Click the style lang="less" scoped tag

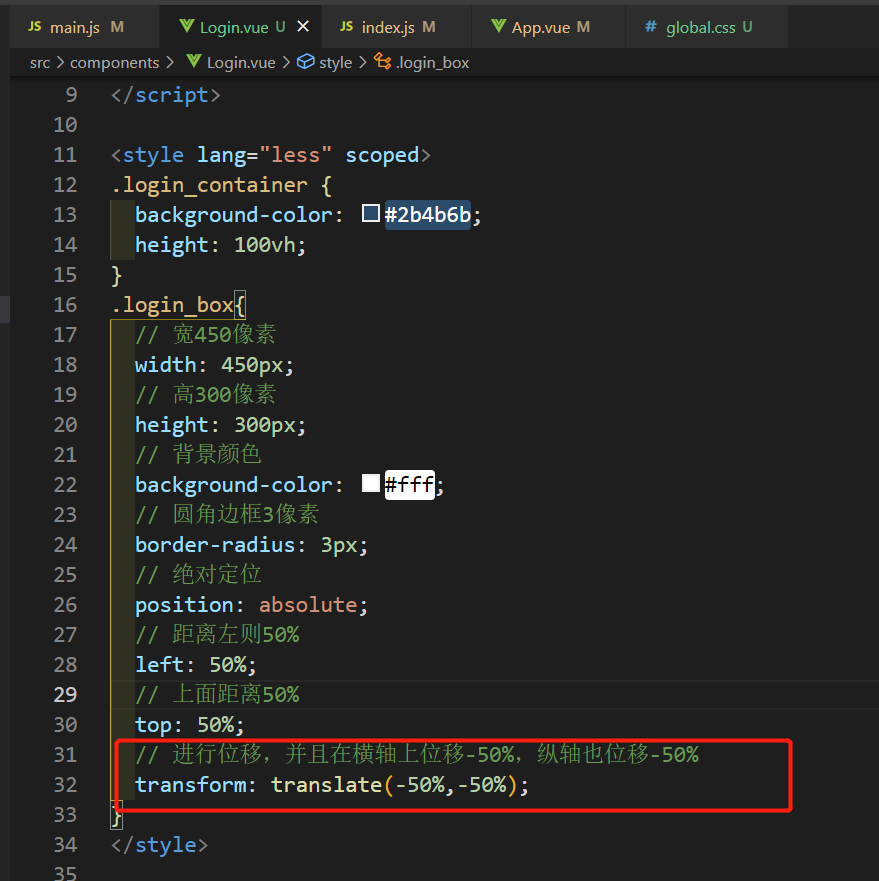pyautogui.click(x=271, y=155)
